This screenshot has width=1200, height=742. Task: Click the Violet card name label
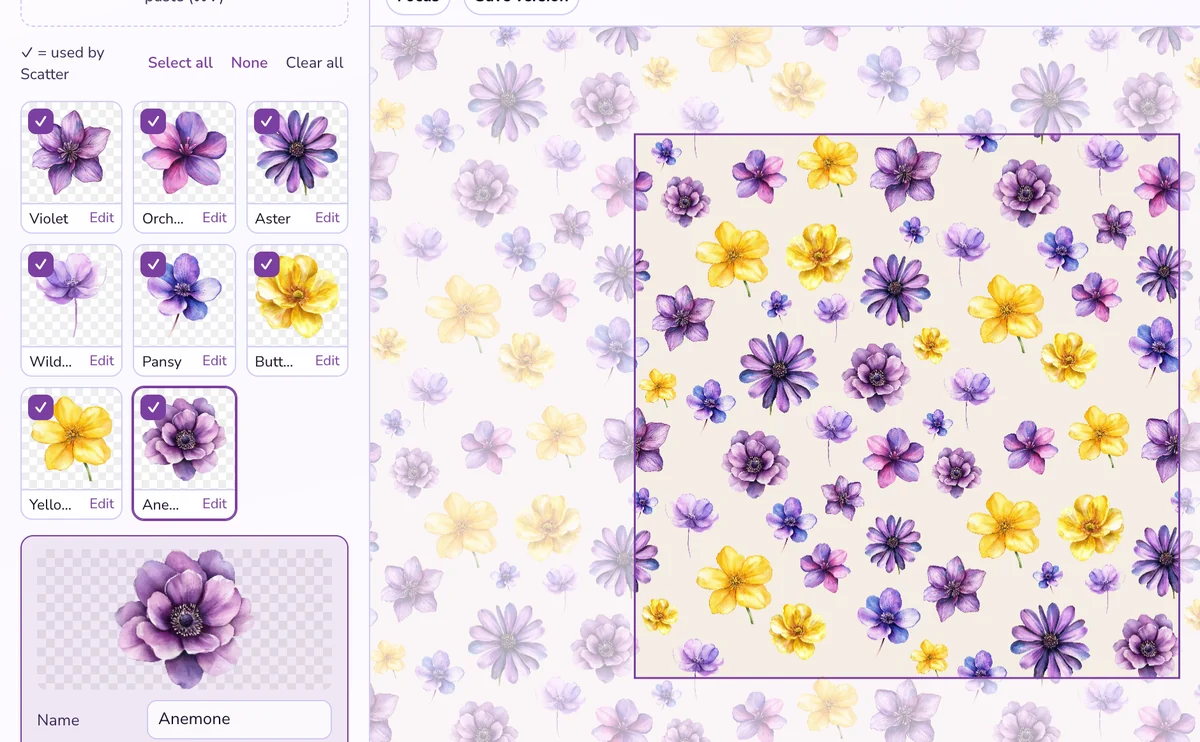coord(49,218)
